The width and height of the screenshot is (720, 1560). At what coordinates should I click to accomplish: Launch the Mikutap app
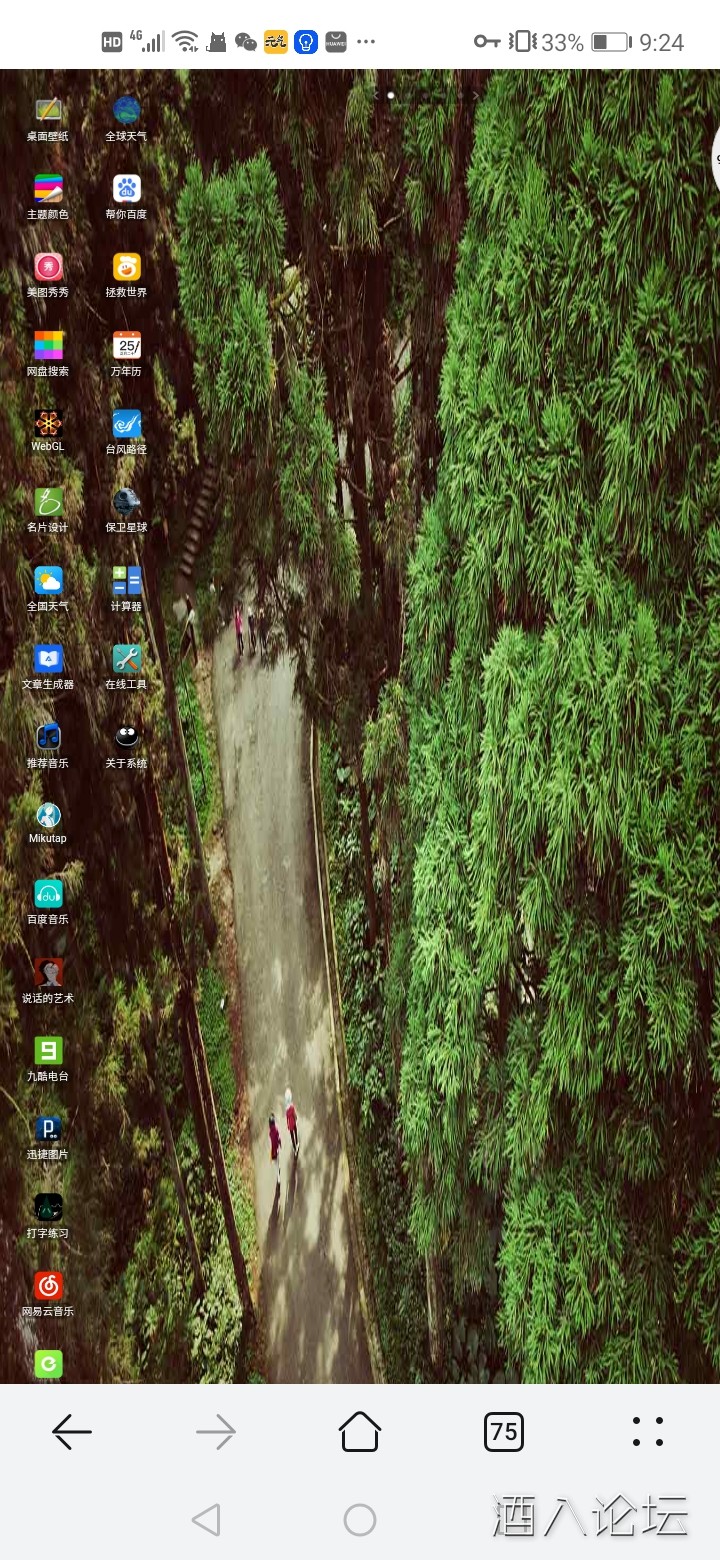tap(48, 815)
